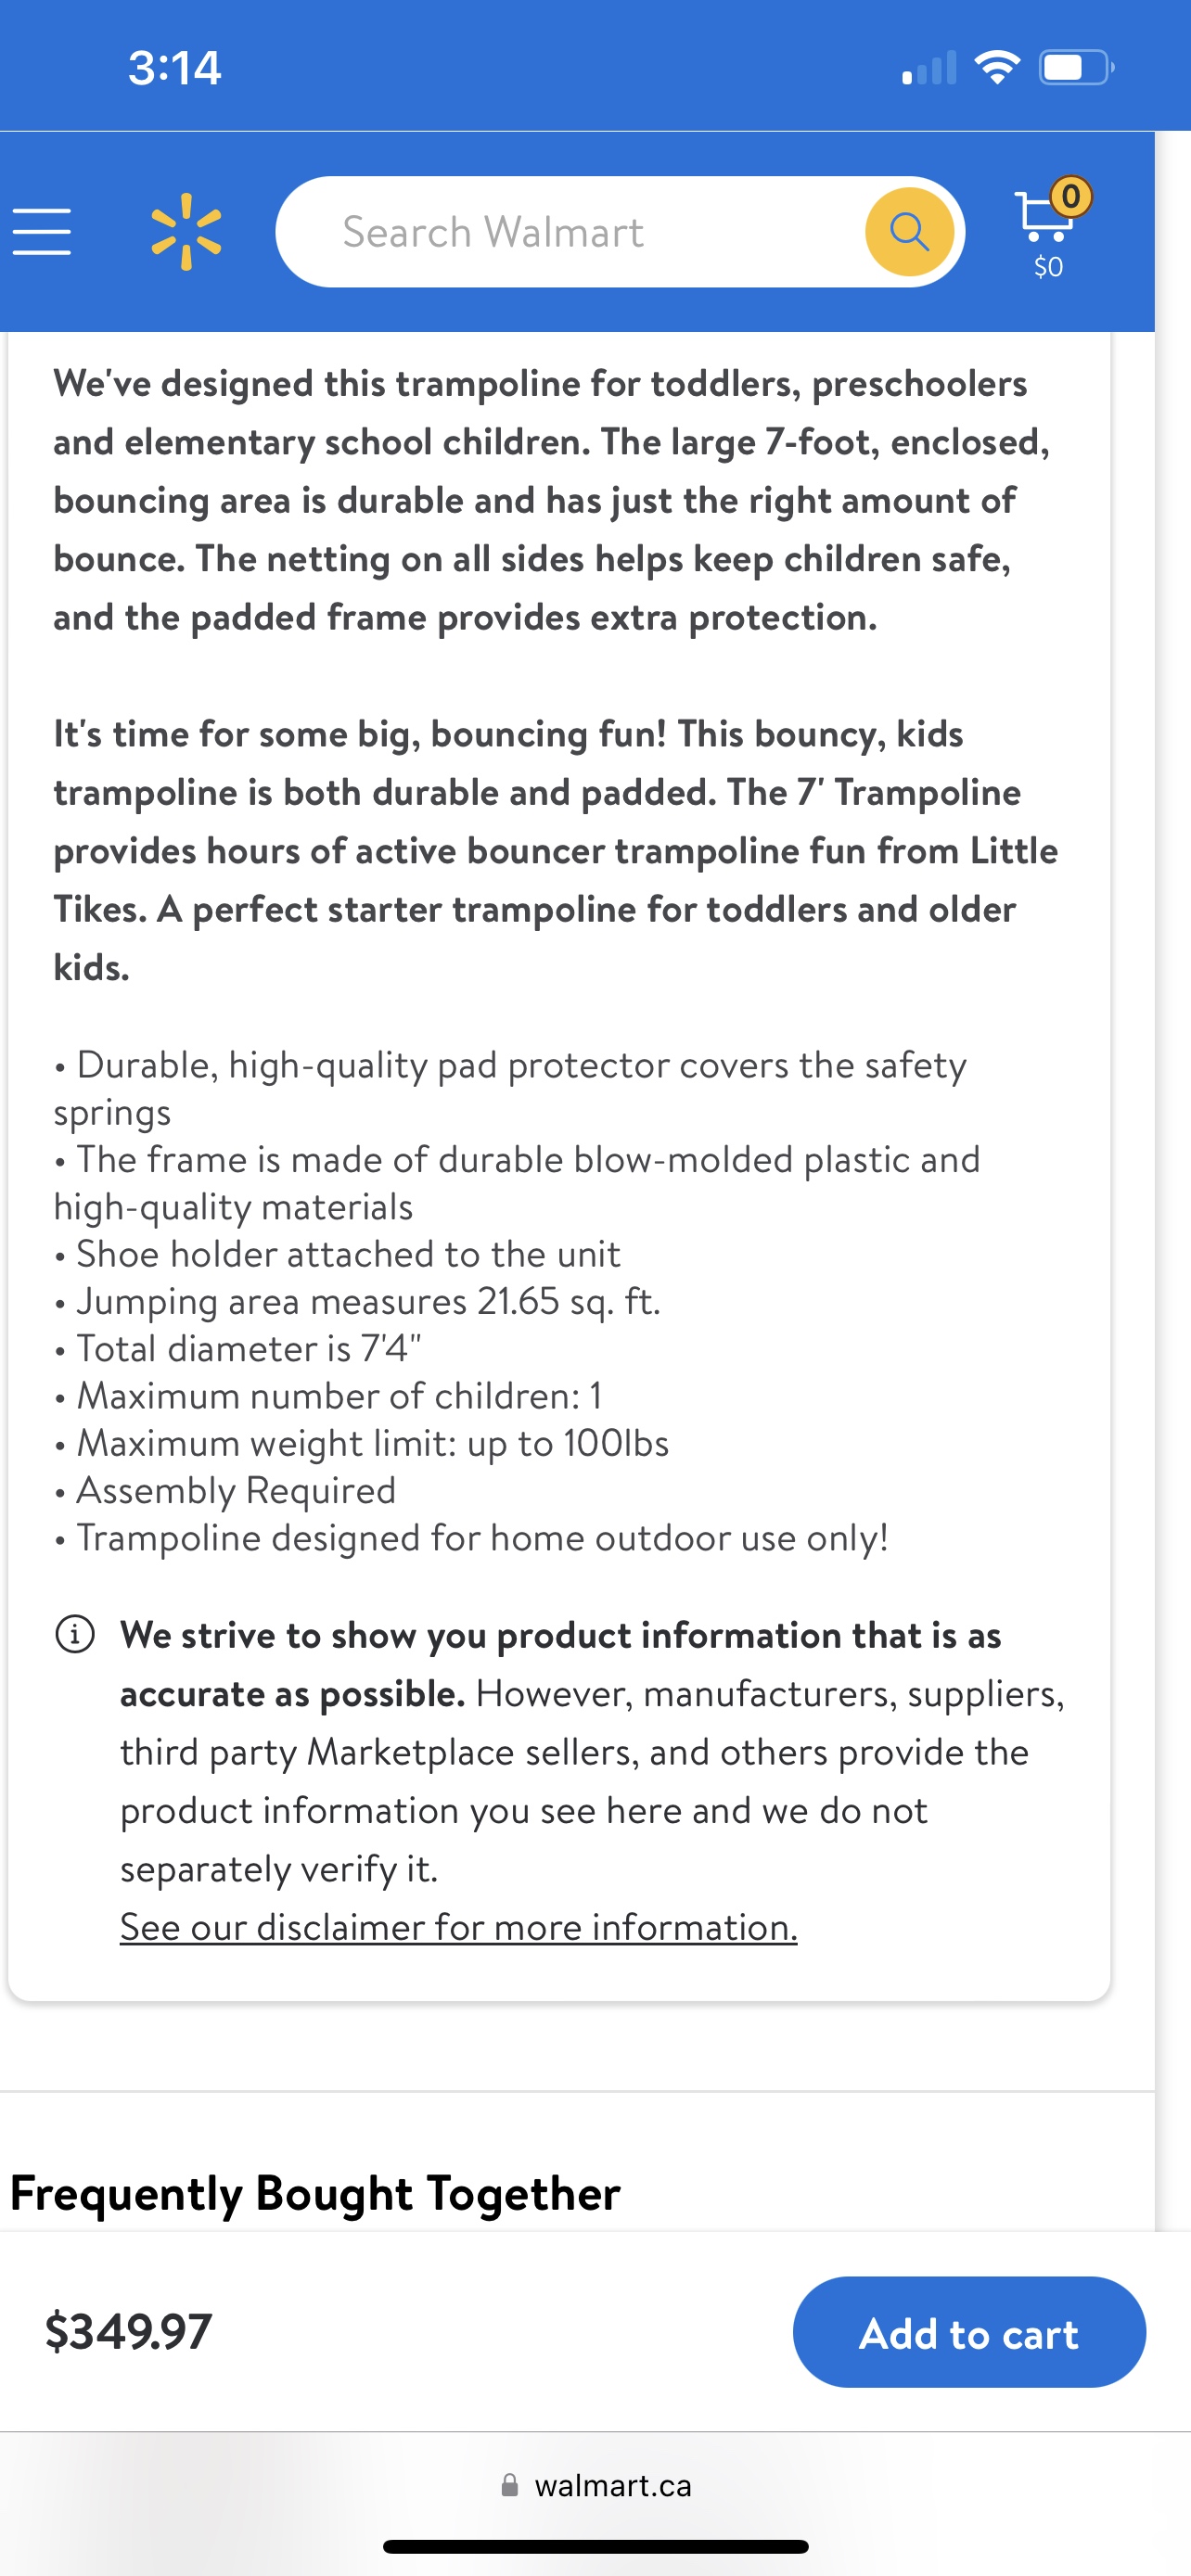Open the shopping cart icon
The width and height of the screenshot is (1191, 2576).
(x=1043, y=217)
